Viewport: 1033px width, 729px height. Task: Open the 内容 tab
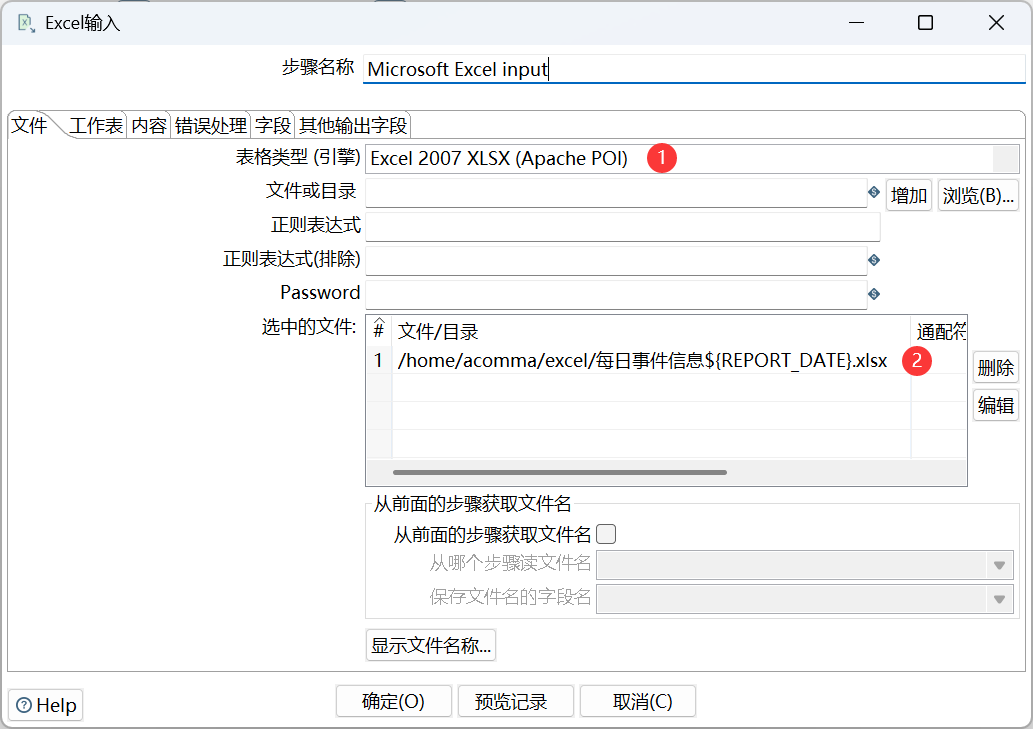coord(149,125)
